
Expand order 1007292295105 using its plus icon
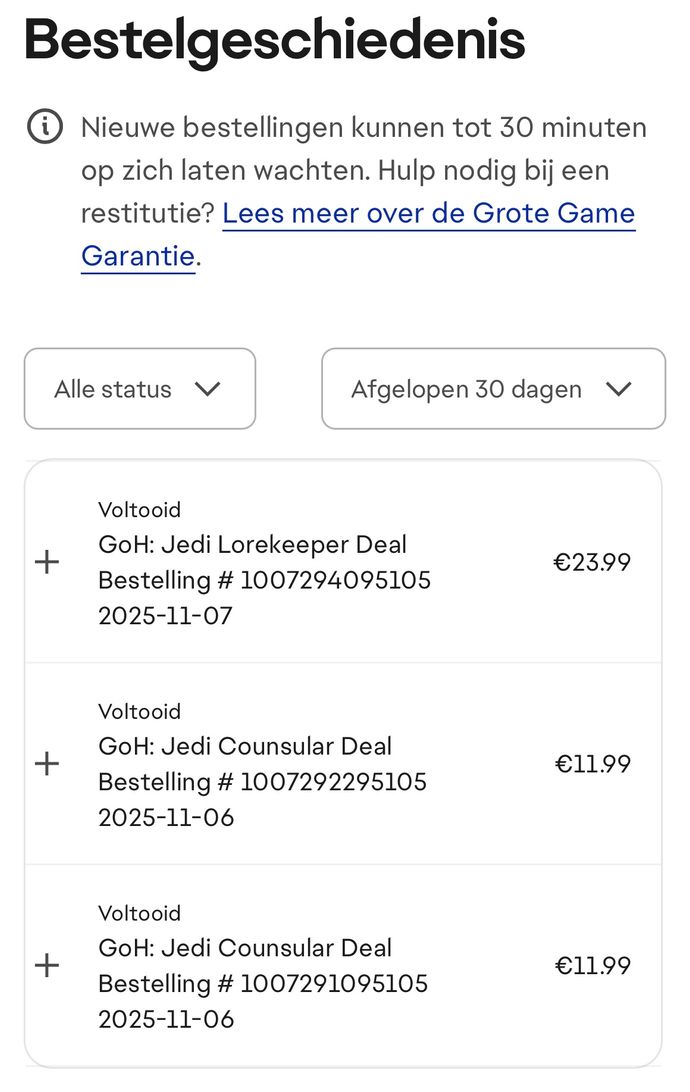click(x=47, y=764)
